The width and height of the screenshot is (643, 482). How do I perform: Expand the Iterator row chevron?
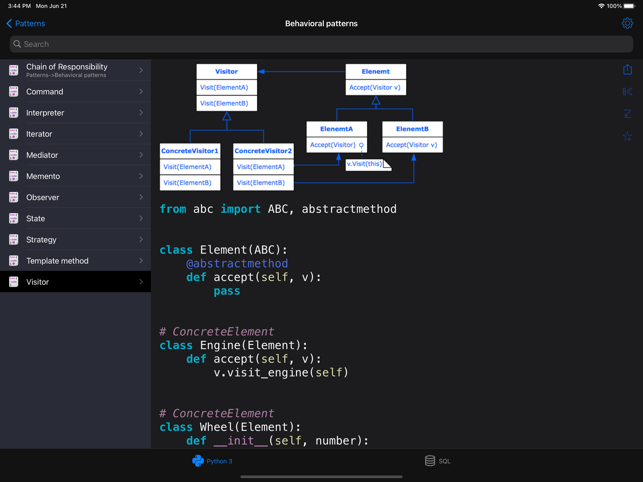141,134
